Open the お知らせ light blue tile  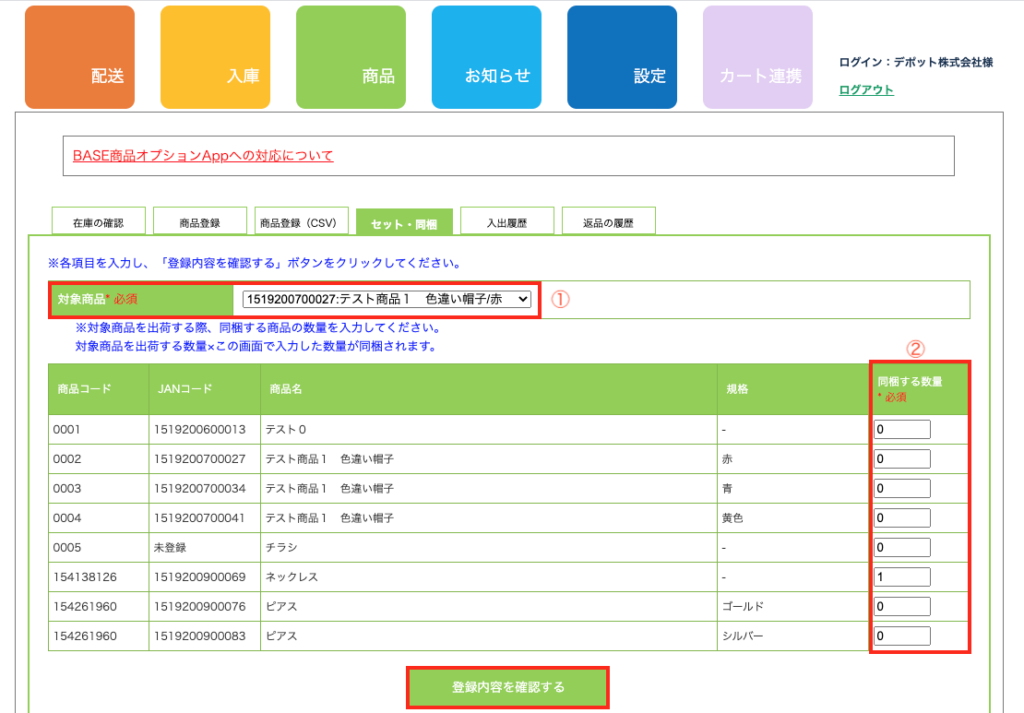pos(486,57)
